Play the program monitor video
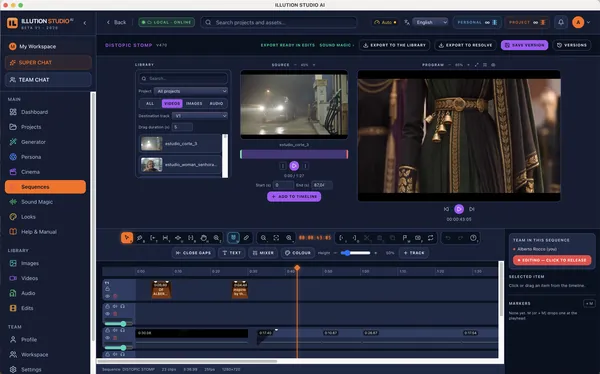600x374 pixels. (x=459, y=209)
